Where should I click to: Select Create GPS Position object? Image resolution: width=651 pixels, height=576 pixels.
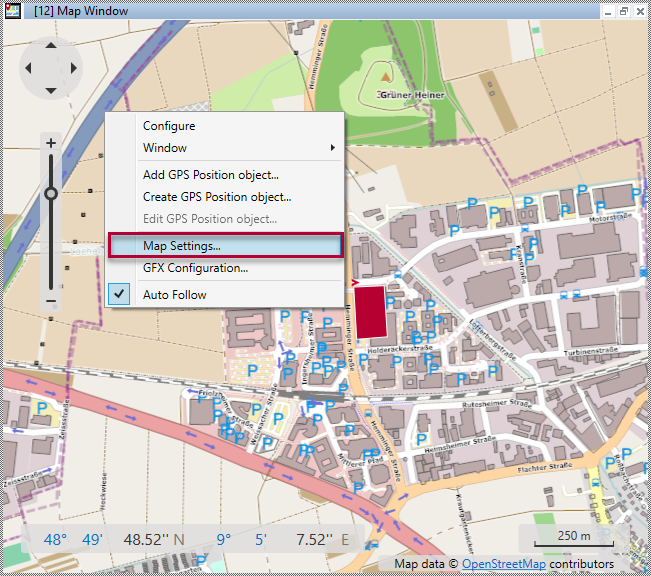coord(217,197)
